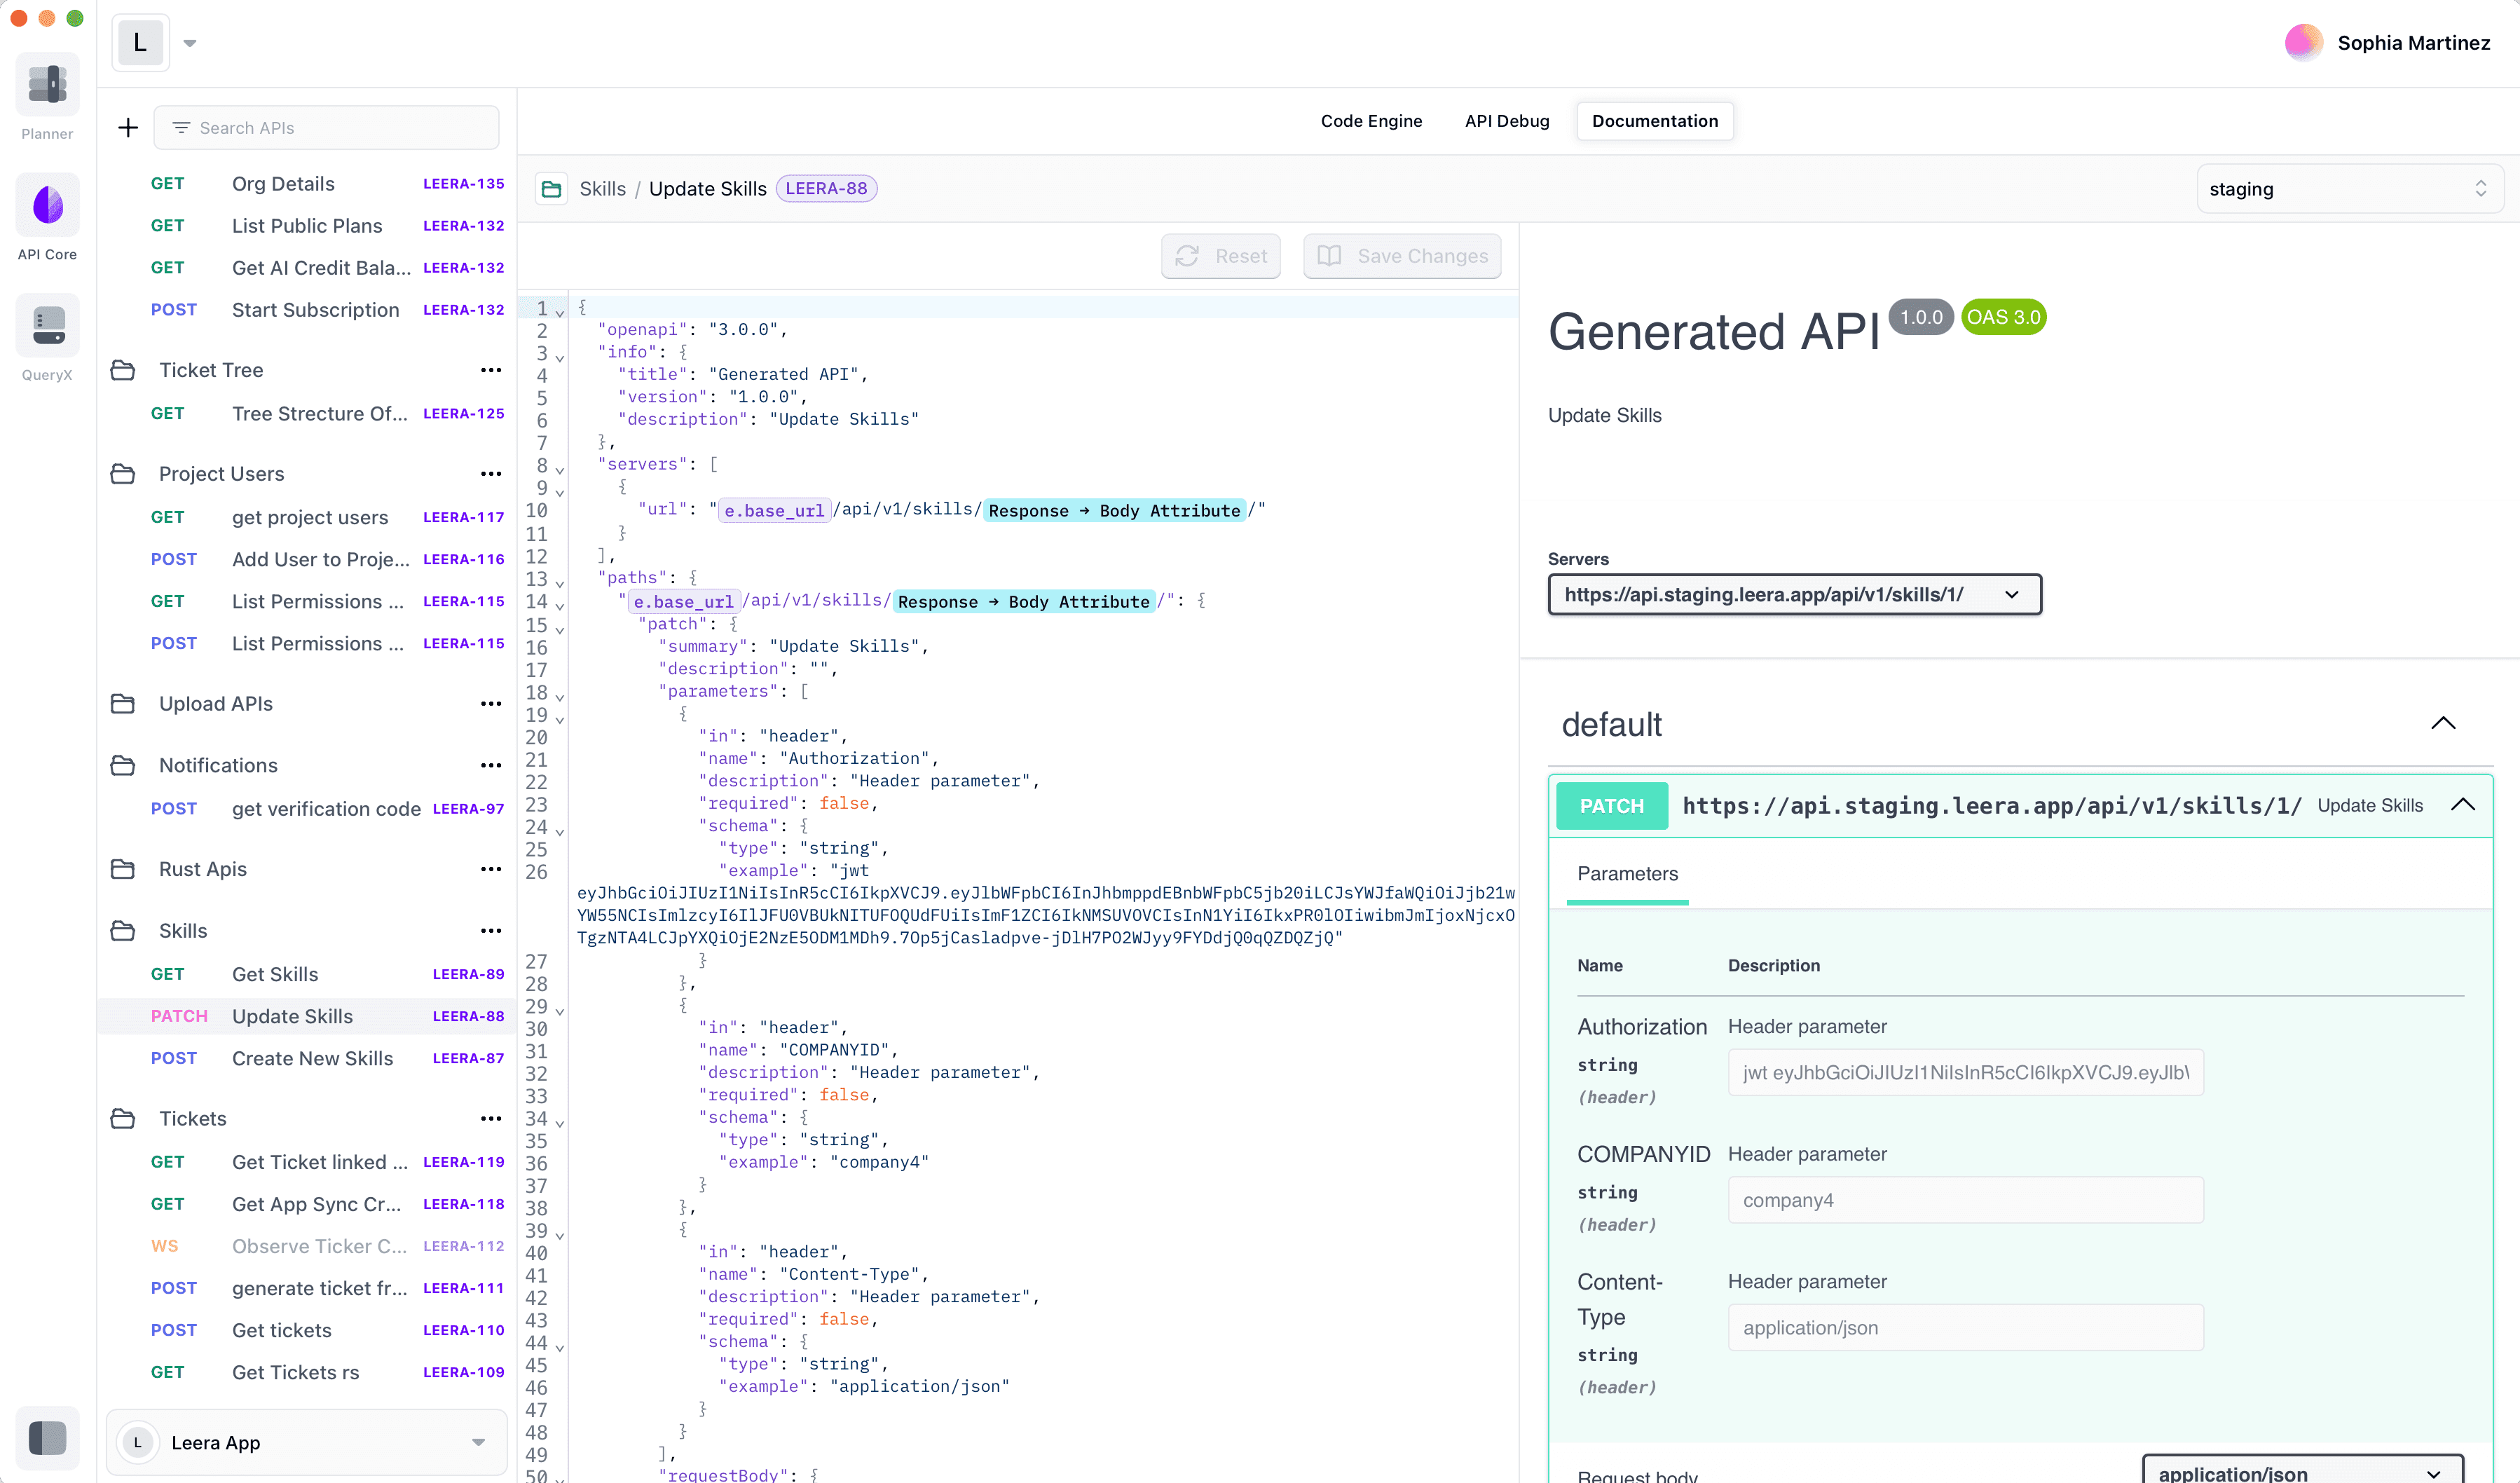Click Skills breadcrumb link
Image resolution: width=2520 pixels, height=1483 pixels.
pyautogui.click(x=602, y=189)
